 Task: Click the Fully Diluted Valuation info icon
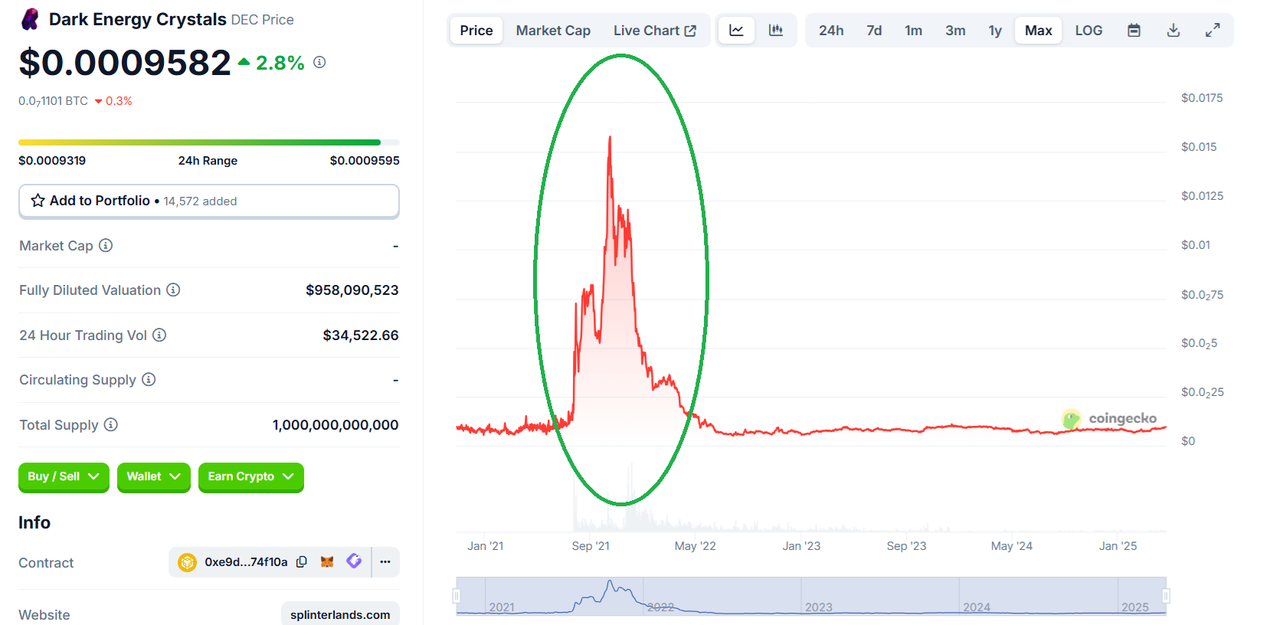pyautogui.click(x=173, y=290)
